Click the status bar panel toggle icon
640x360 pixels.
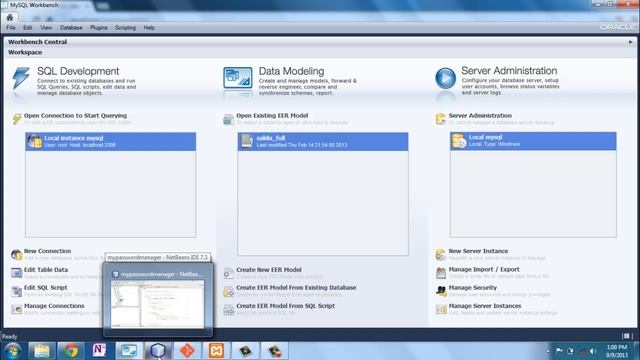point(627,336)
